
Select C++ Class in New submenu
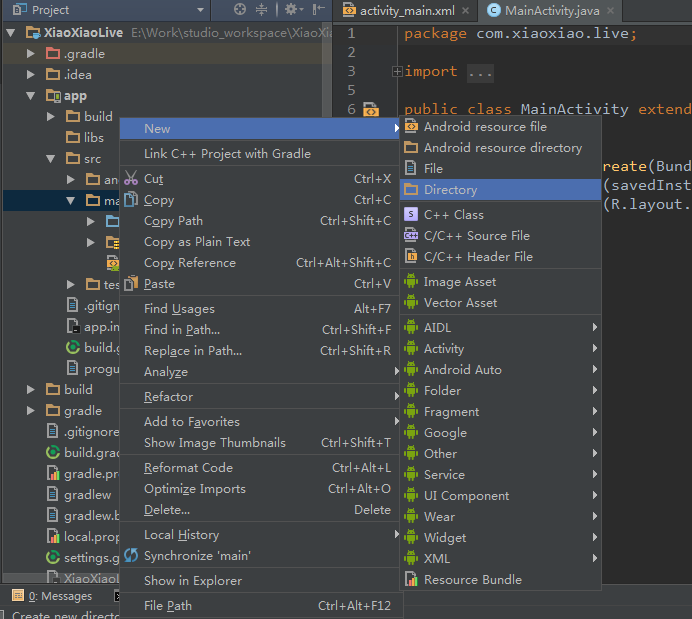500,215
